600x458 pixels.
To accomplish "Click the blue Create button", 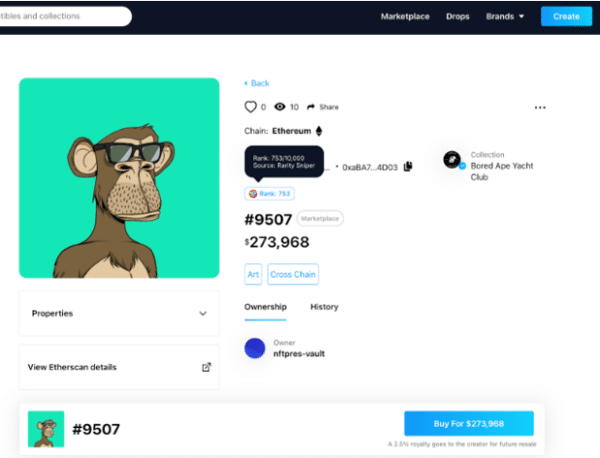I will tap(566, 16).
